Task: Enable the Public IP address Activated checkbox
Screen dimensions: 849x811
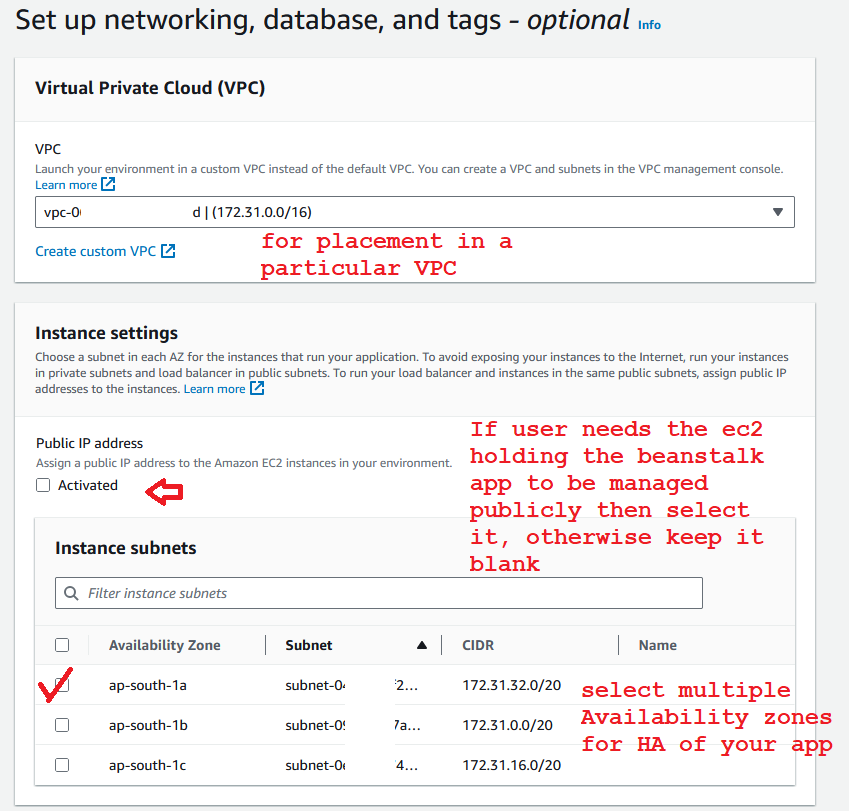Action: (x=43, y=485)
